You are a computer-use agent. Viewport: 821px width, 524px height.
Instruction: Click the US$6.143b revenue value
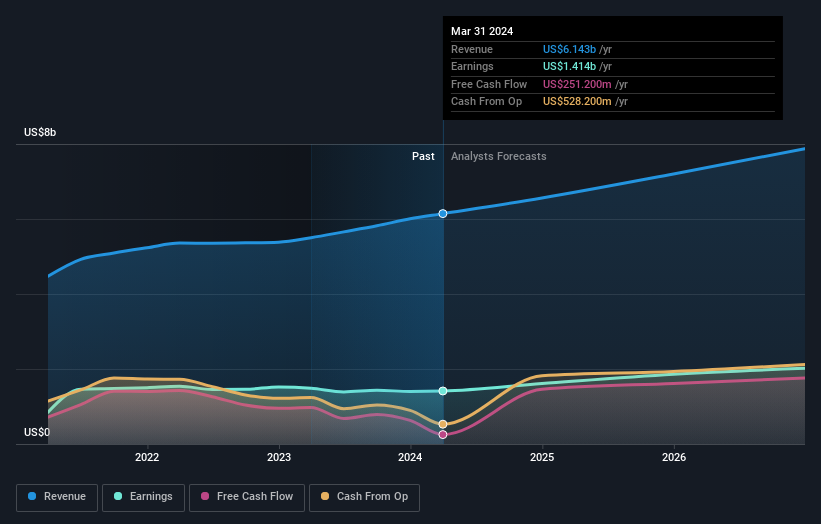click(x=569, y=49)
